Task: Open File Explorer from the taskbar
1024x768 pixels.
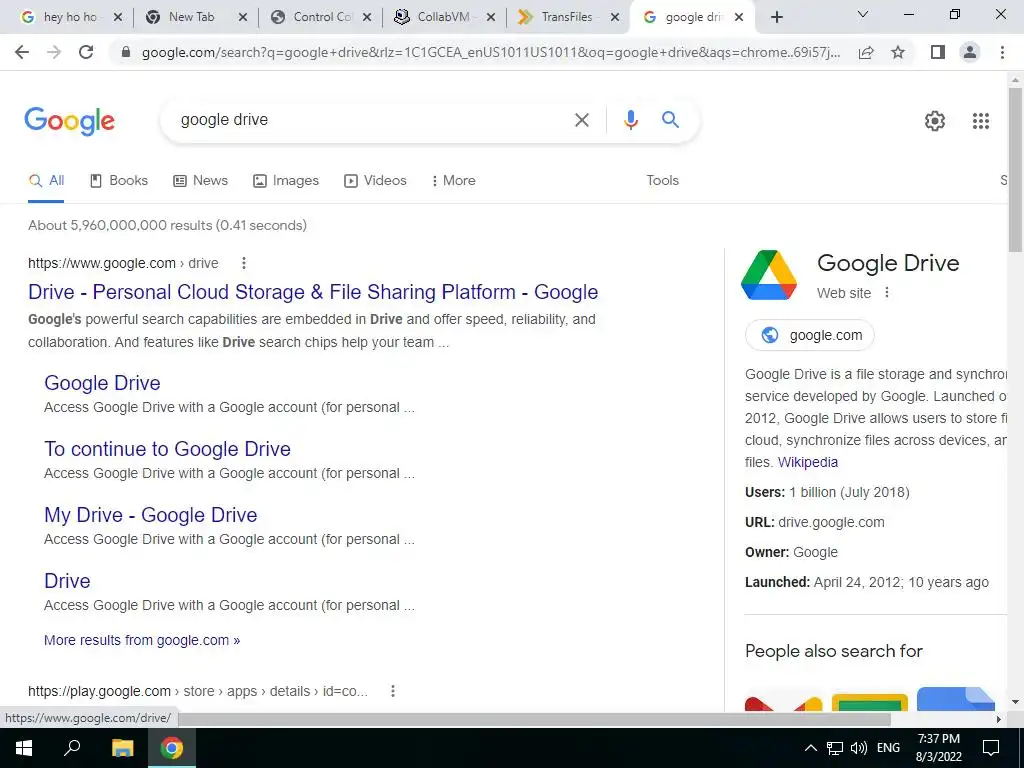Action: (122, 748)
